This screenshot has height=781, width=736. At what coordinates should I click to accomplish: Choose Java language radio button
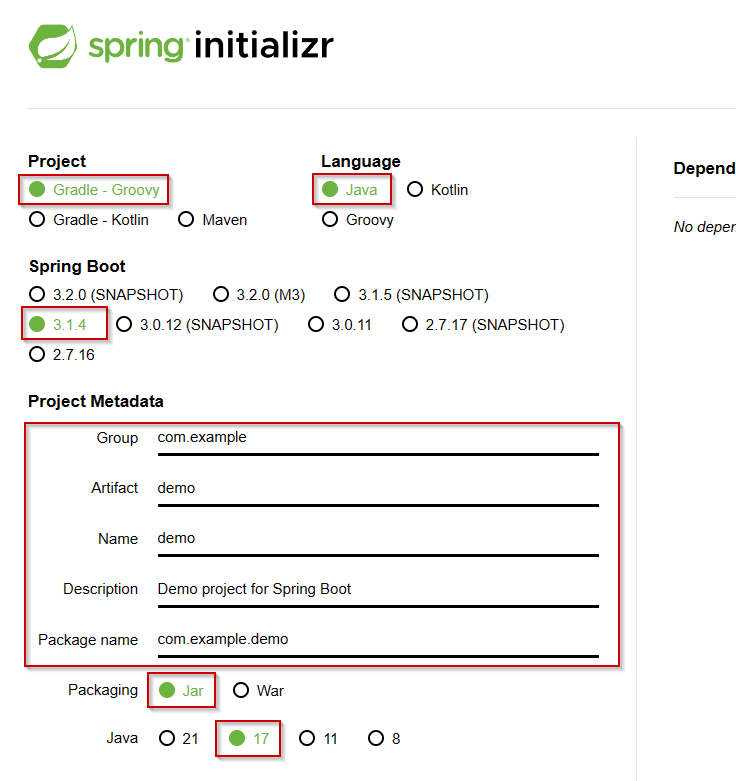tap(350, 190)
